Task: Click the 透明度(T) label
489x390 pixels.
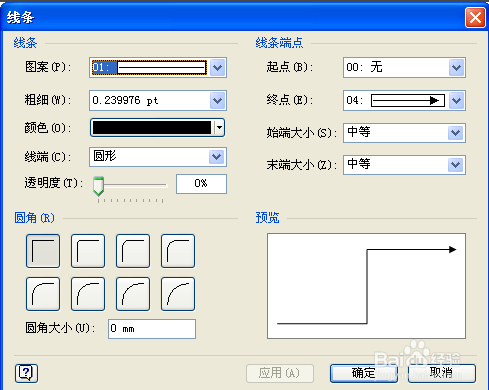Action: (x=53, y=183)
